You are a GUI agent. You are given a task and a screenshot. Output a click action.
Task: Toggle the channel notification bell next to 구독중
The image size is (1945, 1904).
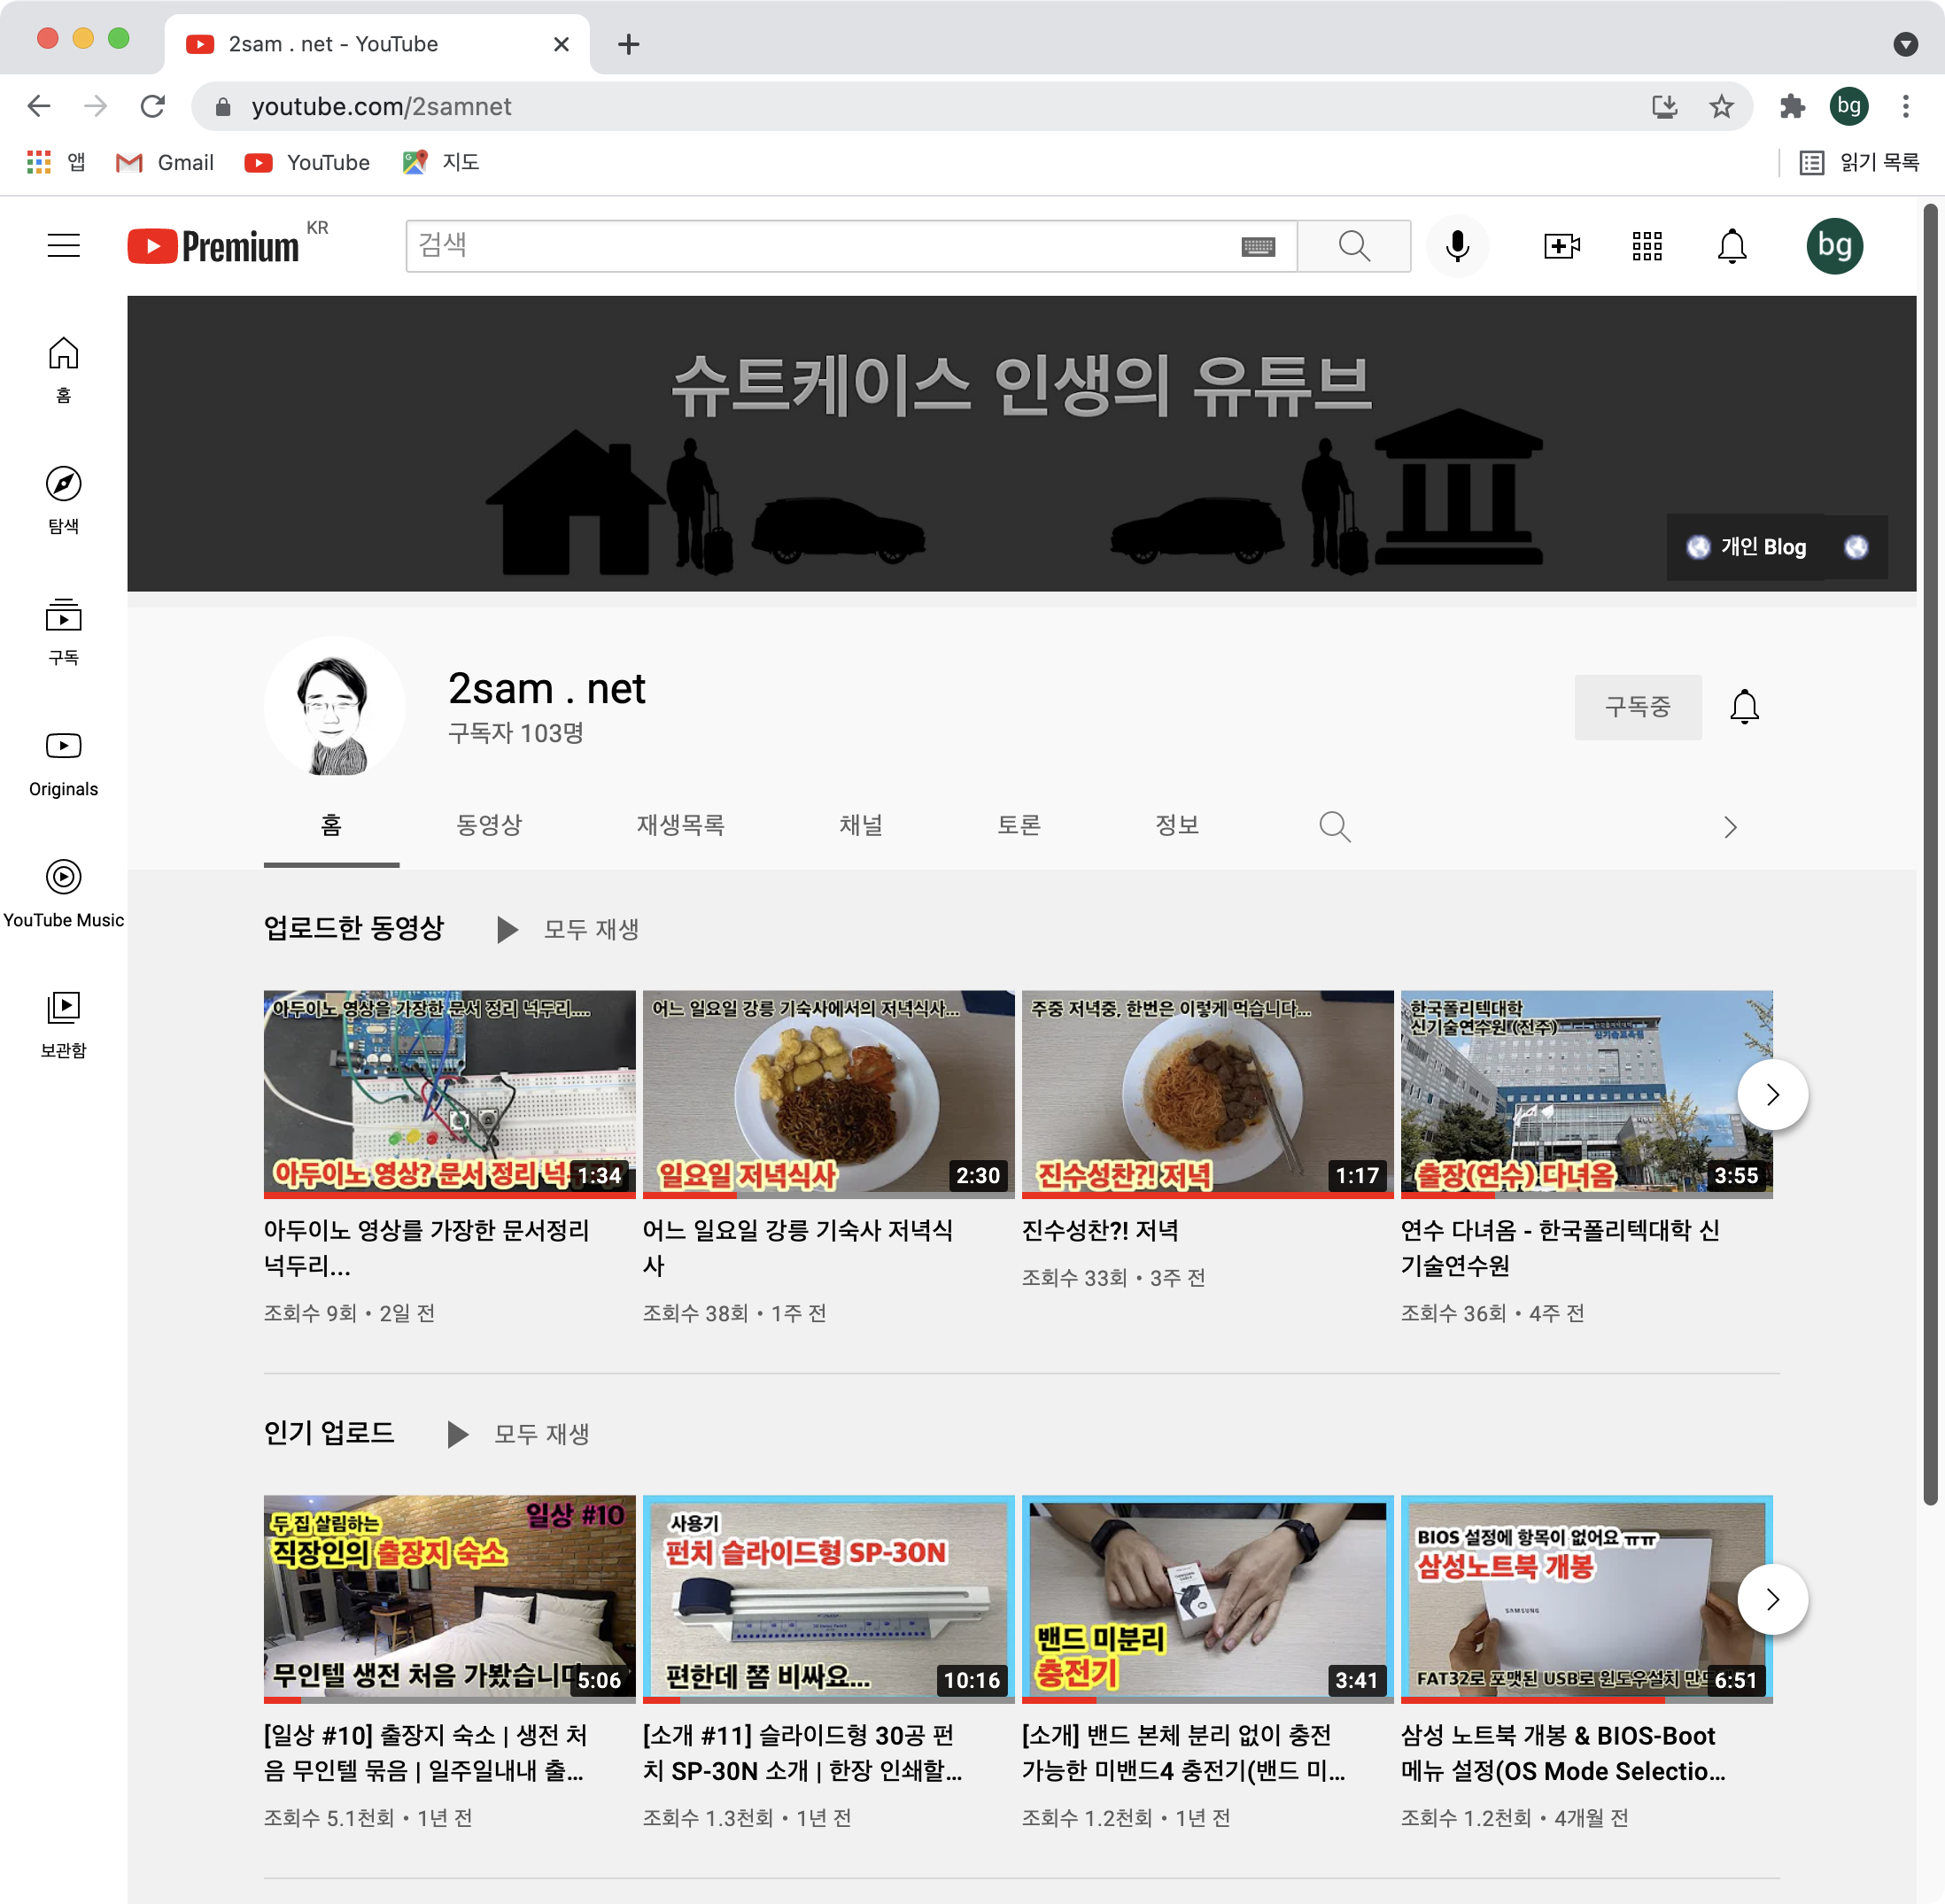coord(1744,707)
